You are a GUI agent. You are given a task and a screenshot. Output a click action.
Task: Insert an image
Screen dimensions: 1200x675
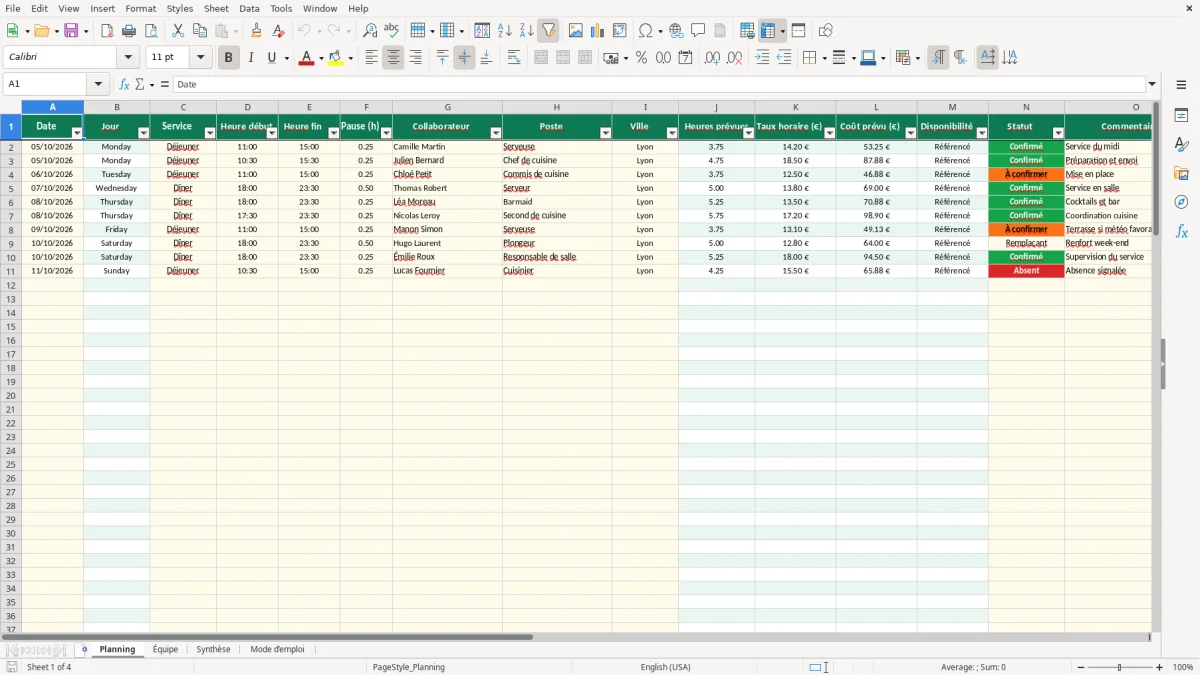(x=576, y=31)
